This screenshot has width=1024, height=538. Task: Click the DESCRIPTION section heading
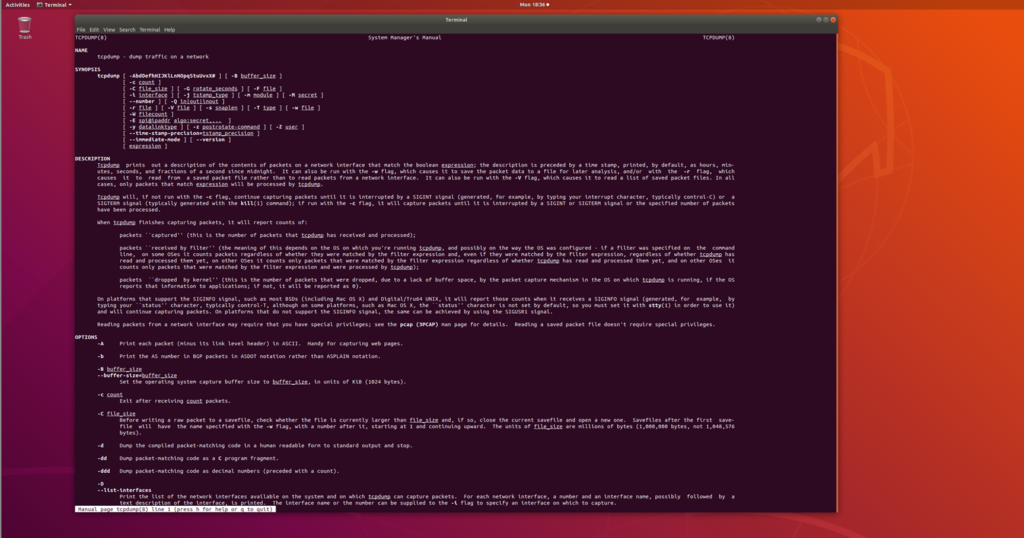pos(92,158)
